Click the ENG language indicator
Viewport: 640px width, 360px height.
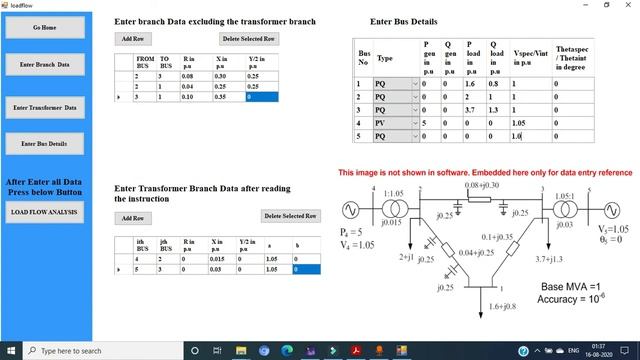pos(573,351)
